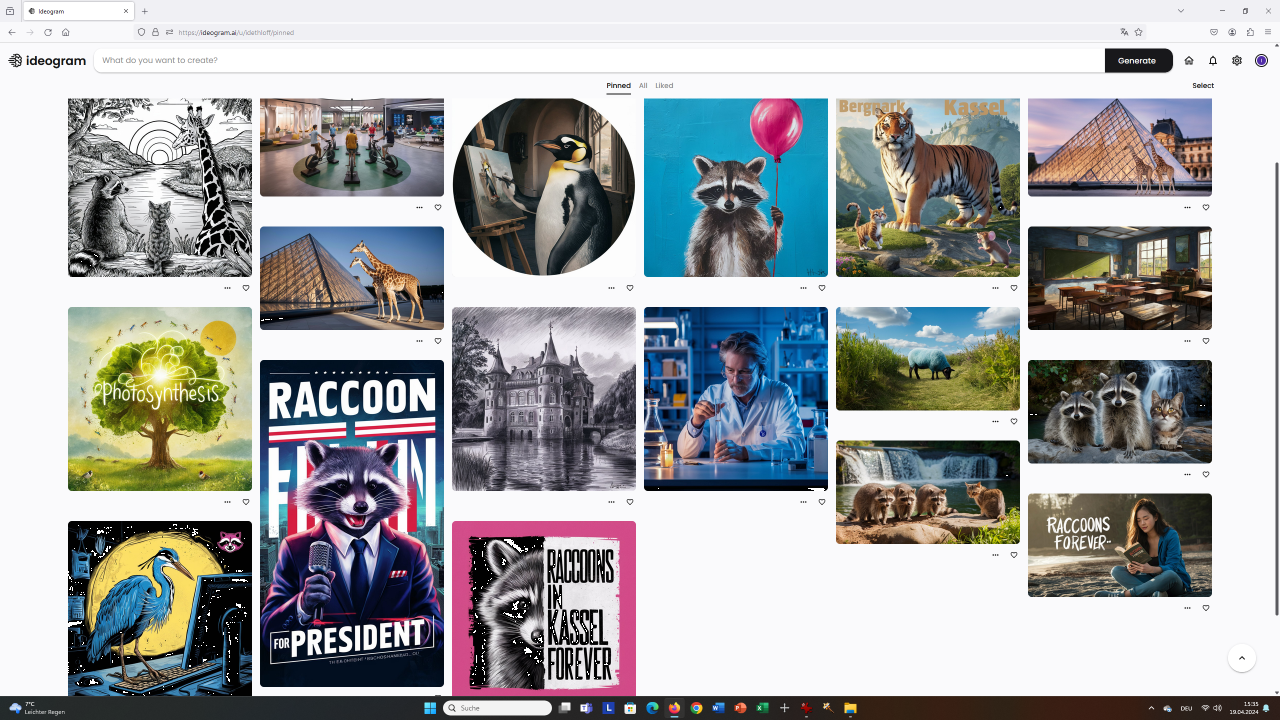
Task: Click the prompt input field
Action: tap(600, 60)
